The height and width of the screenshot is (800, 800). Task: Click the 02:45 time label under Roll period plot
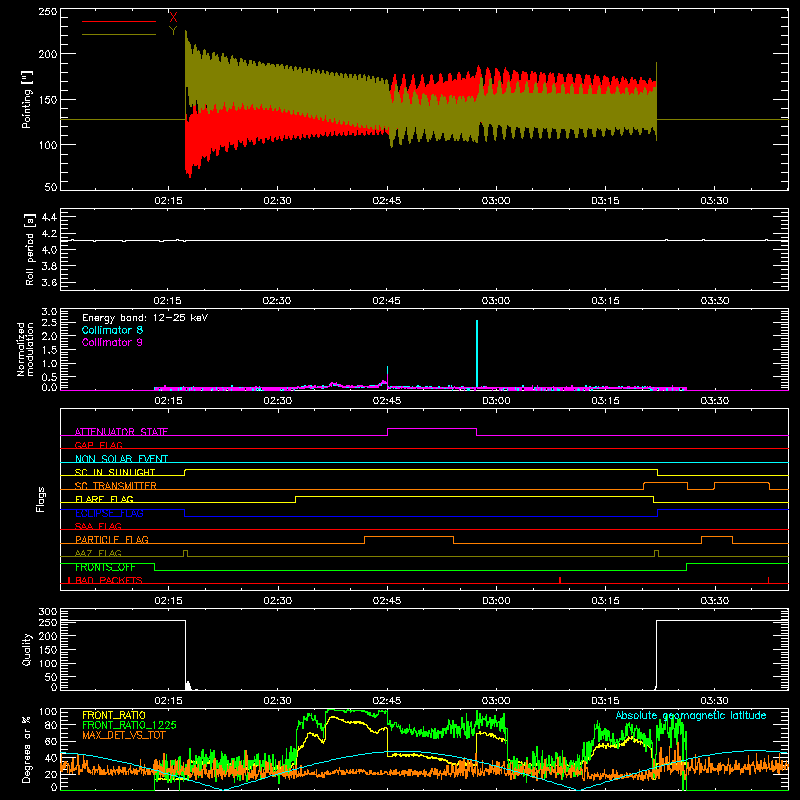(387, 301)
